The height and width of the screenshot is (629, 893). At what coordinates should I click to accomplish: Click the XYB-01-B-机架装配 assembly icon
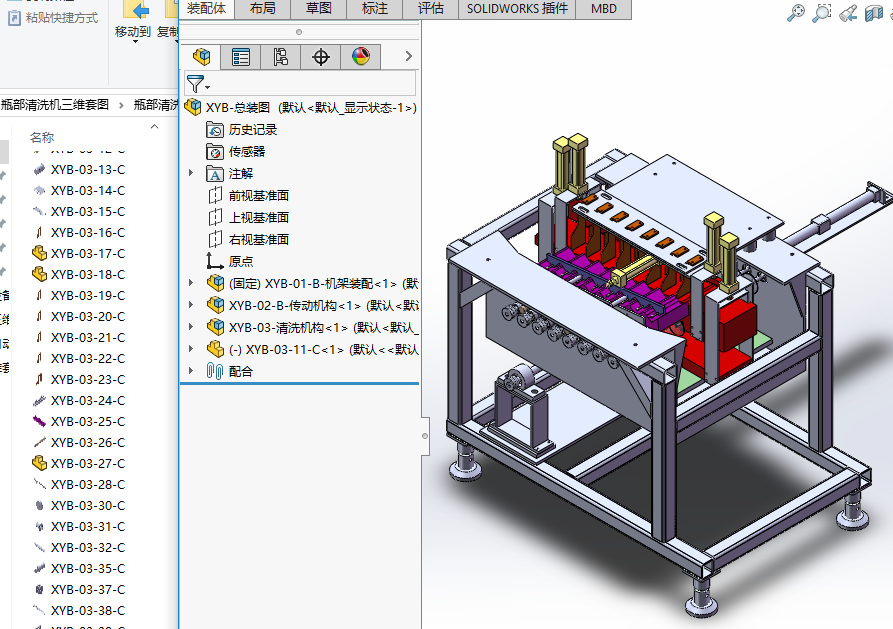pos(215,283)
